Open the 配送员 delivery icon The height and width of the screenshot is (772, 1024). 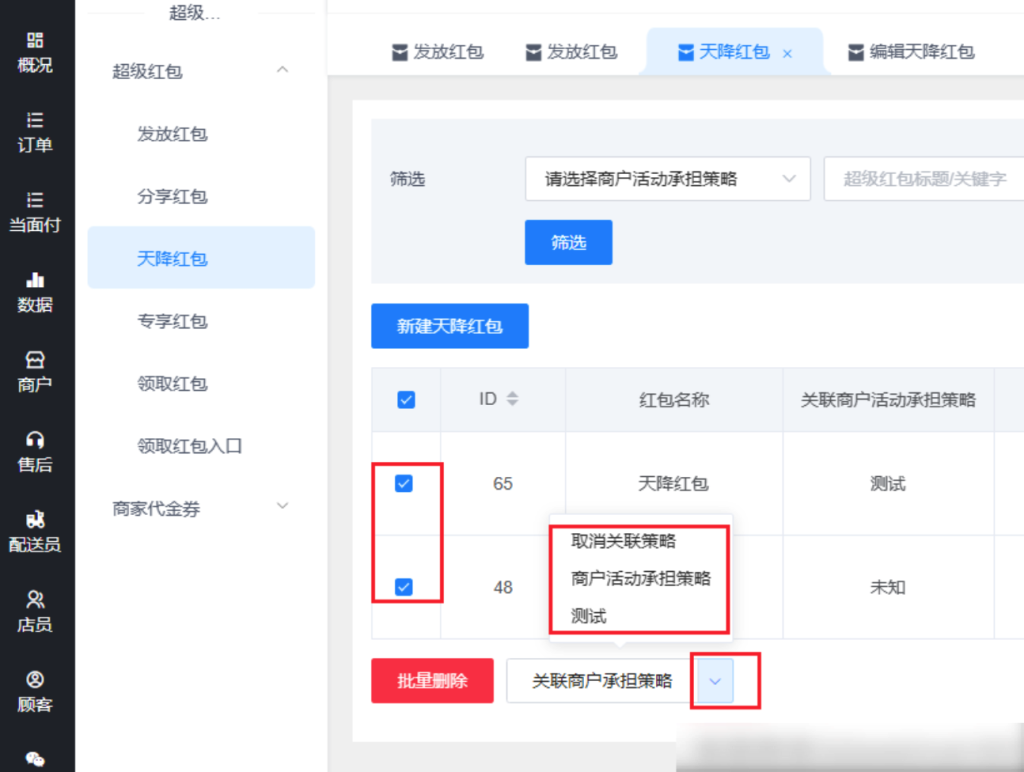(x=35, y=521)
